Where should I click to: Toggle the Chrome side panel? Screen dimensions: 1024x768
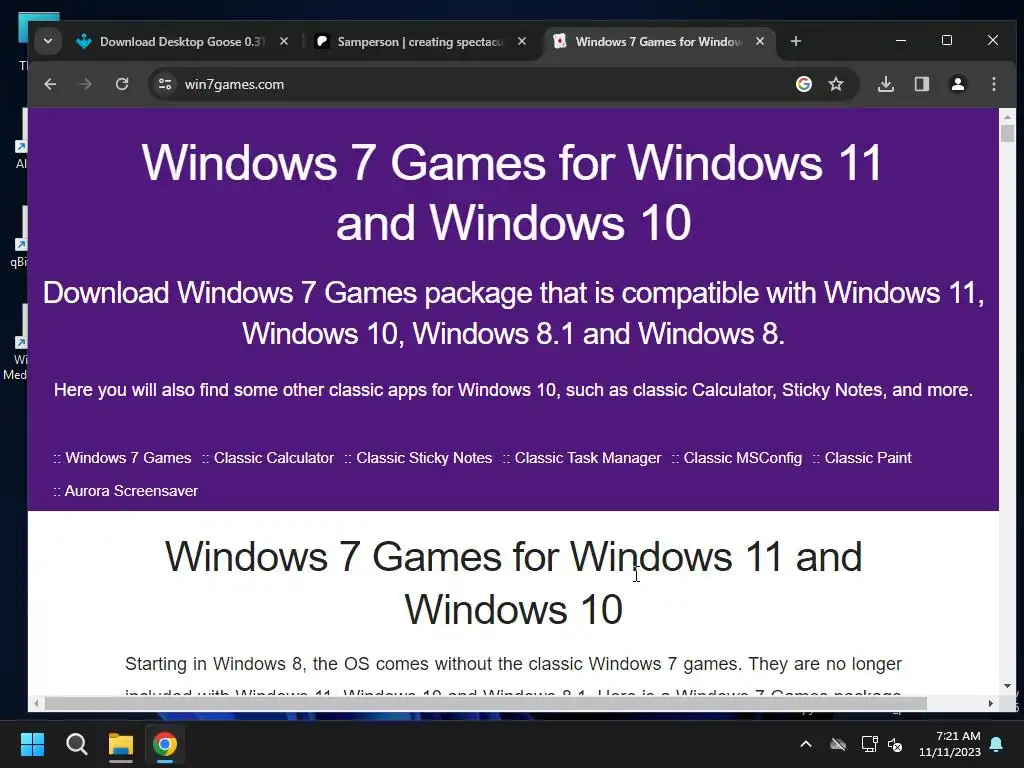point(921,84)
